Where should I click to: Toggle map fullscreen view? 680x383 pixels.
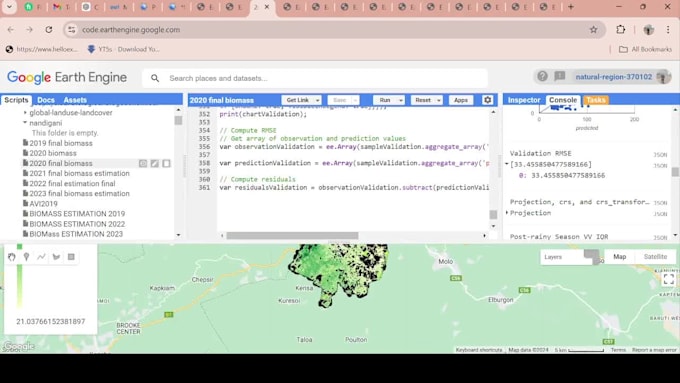tap(668, 279)
